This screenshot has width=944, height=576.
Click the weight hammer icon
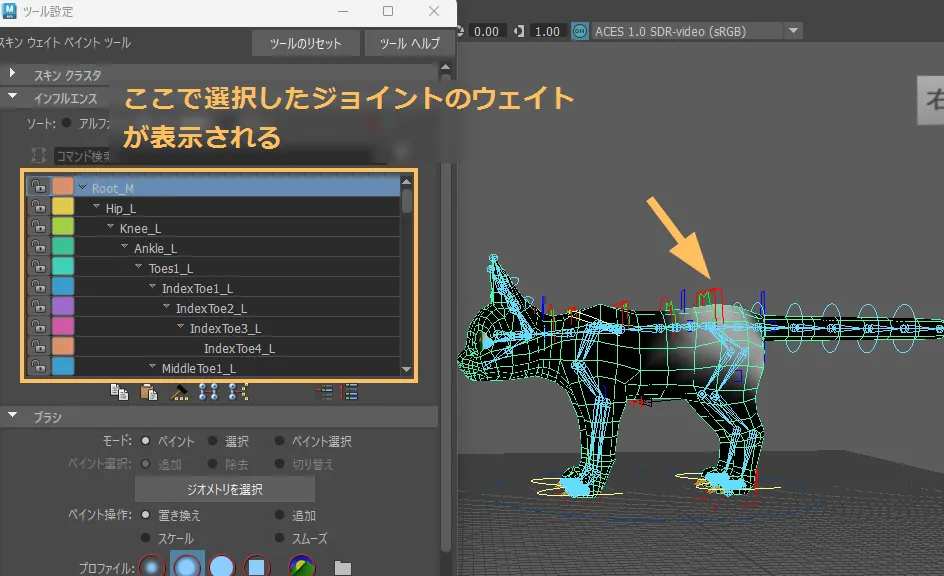(180, 393)
